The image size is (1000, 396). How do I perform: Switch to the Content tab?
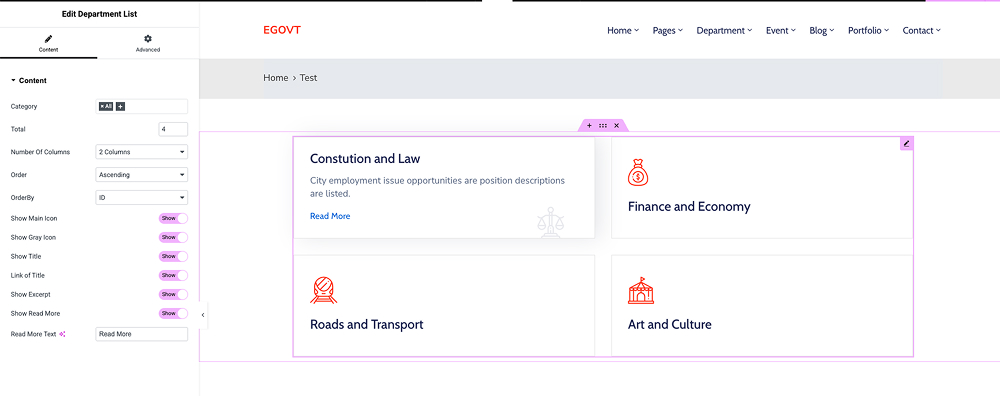[48, 43]
